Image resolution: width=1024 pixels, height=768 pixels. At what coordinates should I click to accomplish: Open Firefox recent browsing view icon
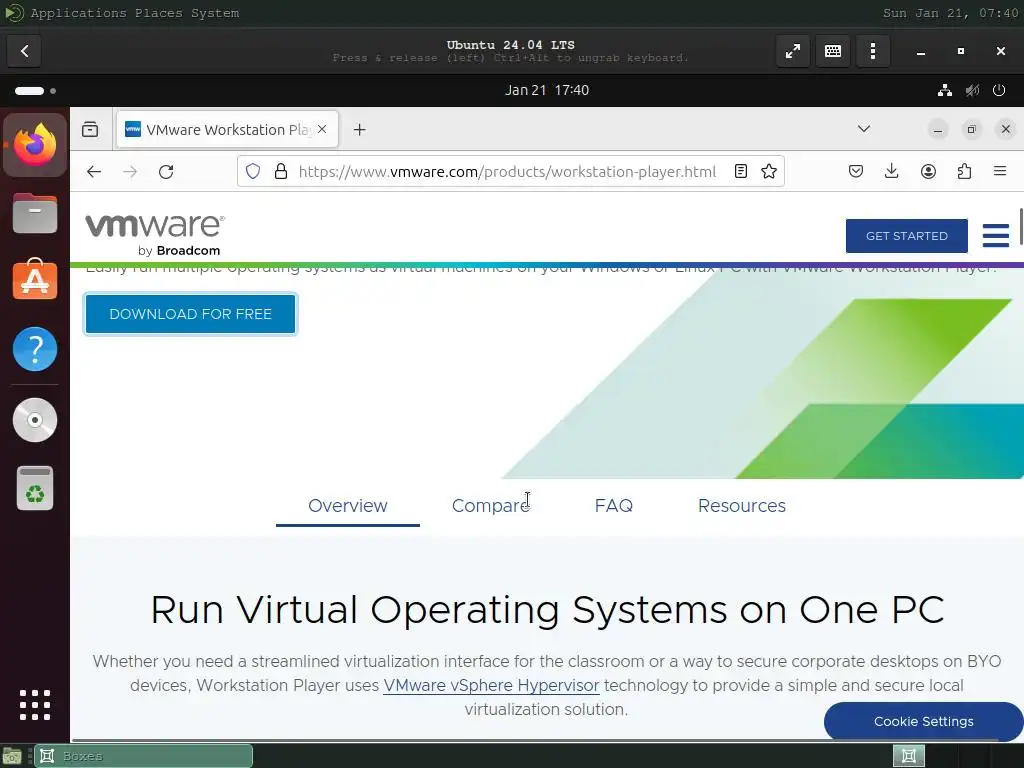[90, 129]
